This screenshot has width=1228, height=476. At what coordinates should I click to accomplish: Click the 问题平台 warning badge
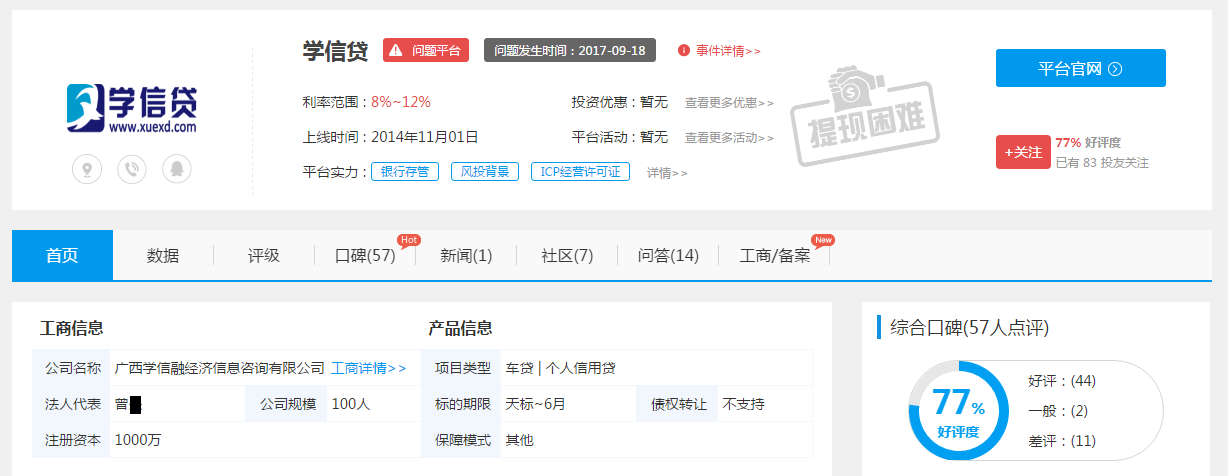pyautogui.click(x=426, y=50)
